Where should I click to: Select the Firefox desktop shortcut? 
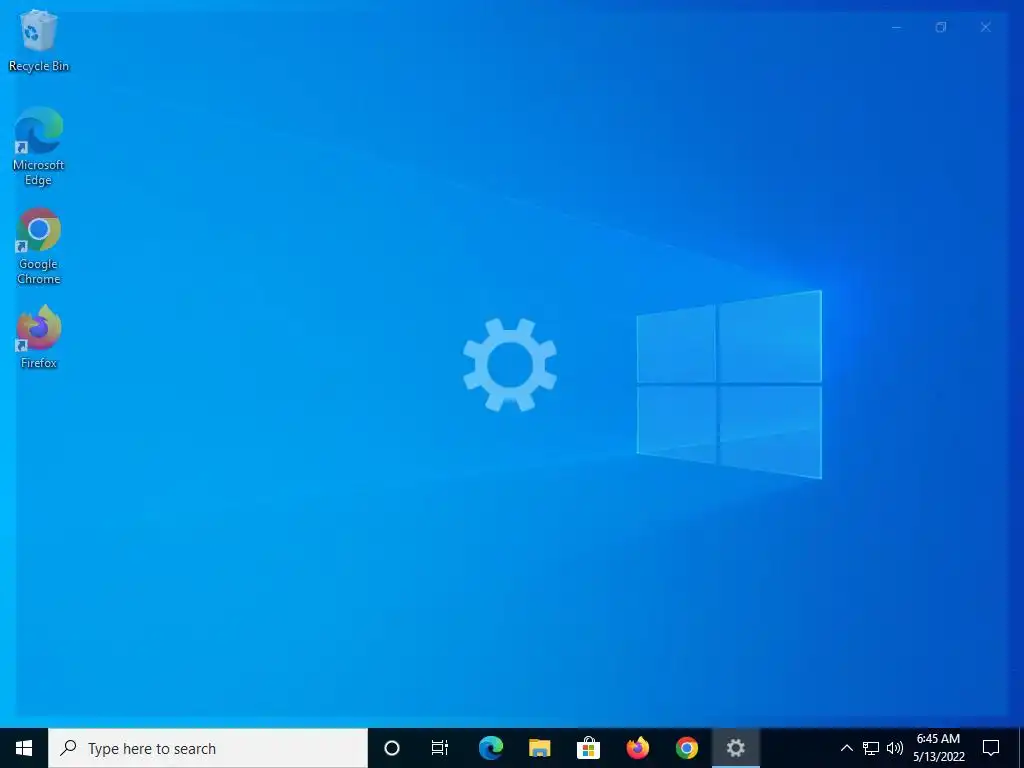pyautogui.click(x=39, y=337)
